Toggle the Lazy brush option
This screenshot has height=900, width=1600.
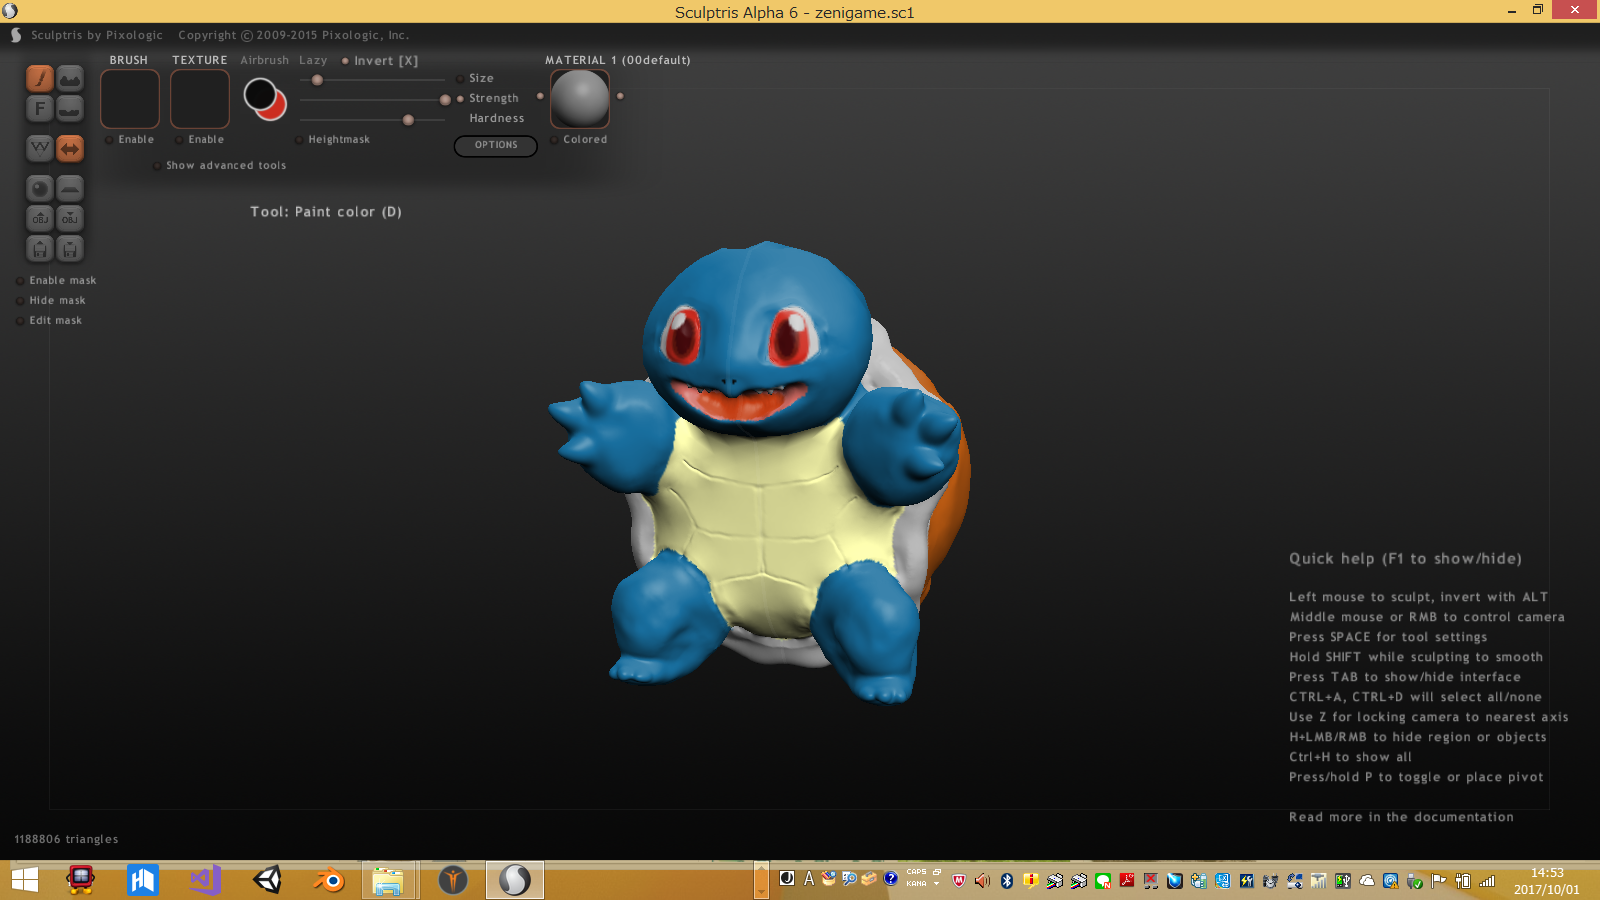coord(313,61)
